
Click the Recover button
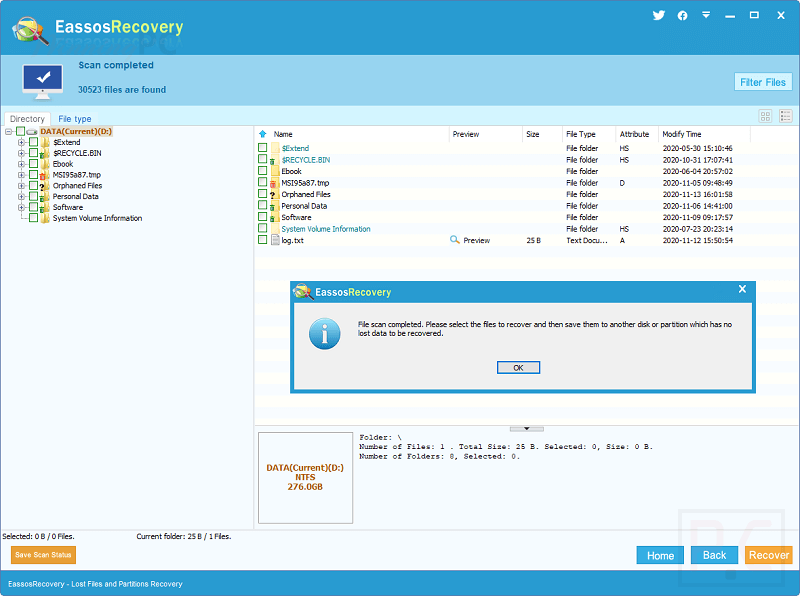[769, 555]
